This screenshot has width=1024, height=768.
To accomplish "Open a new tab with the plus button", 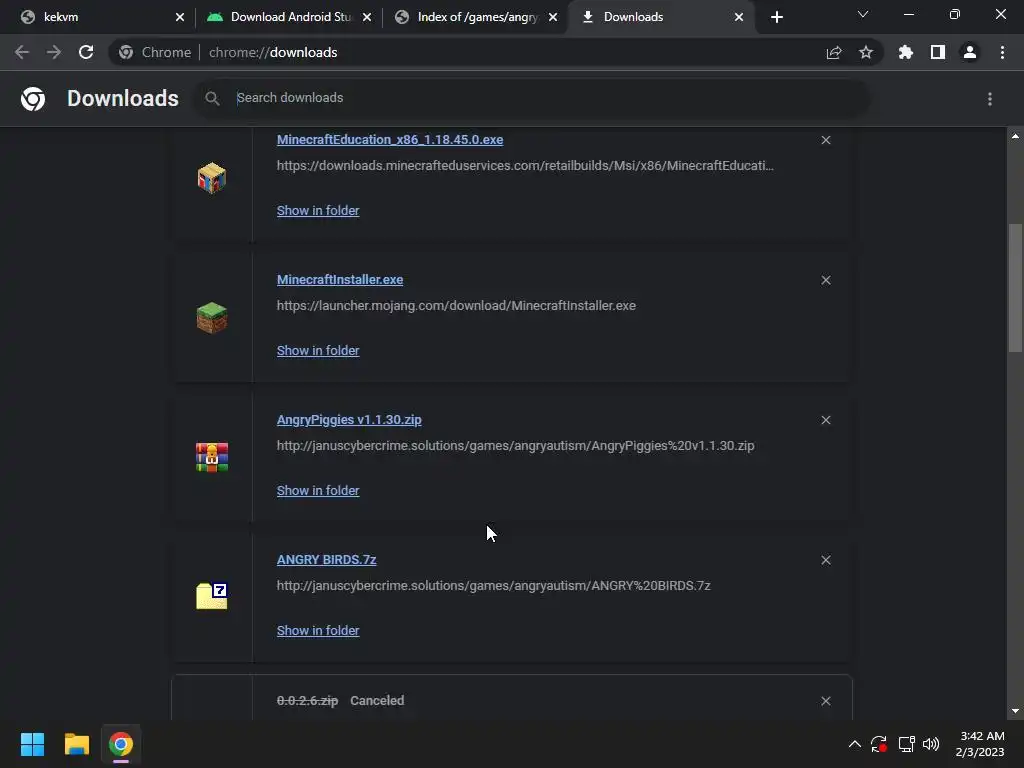I will click(776, 17).
